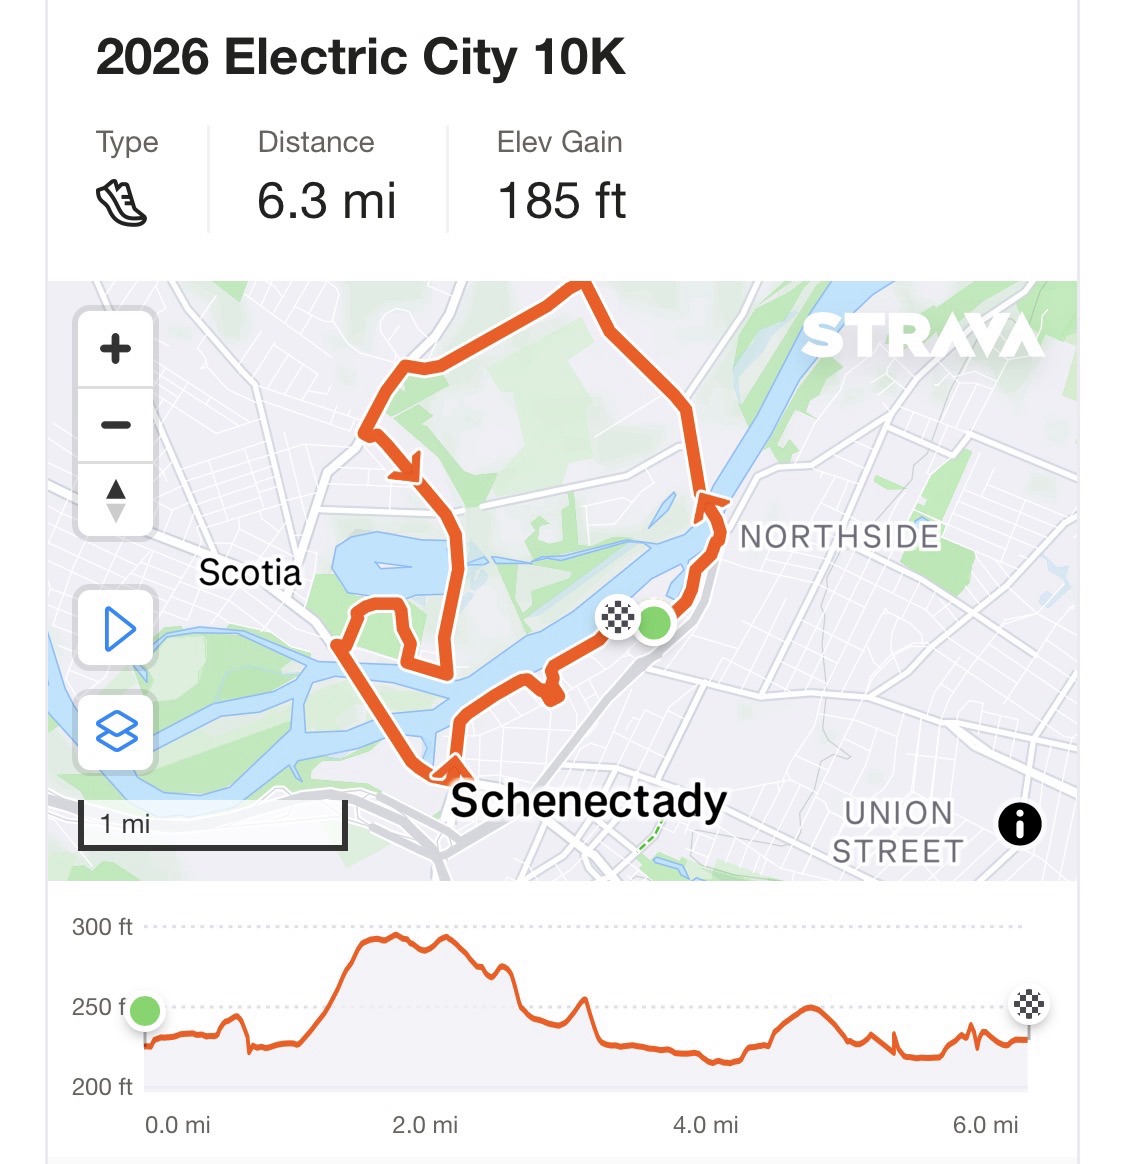1125x1164 pixels.
Task: Play the route flyover animation
Action: coord(118,630)
